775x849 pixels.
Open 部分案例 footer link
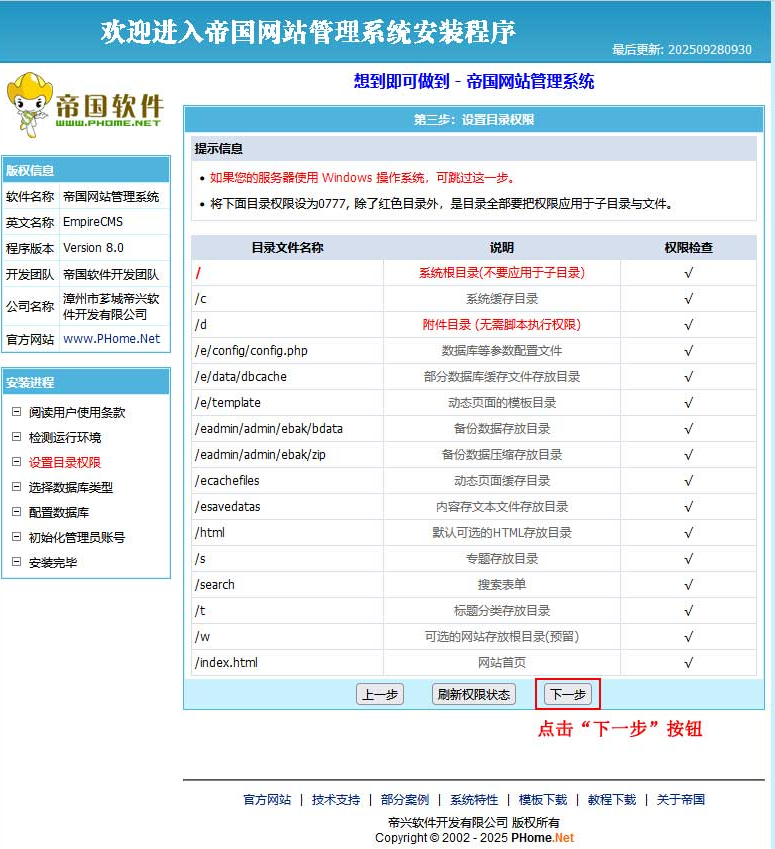[x=405, y=800]
